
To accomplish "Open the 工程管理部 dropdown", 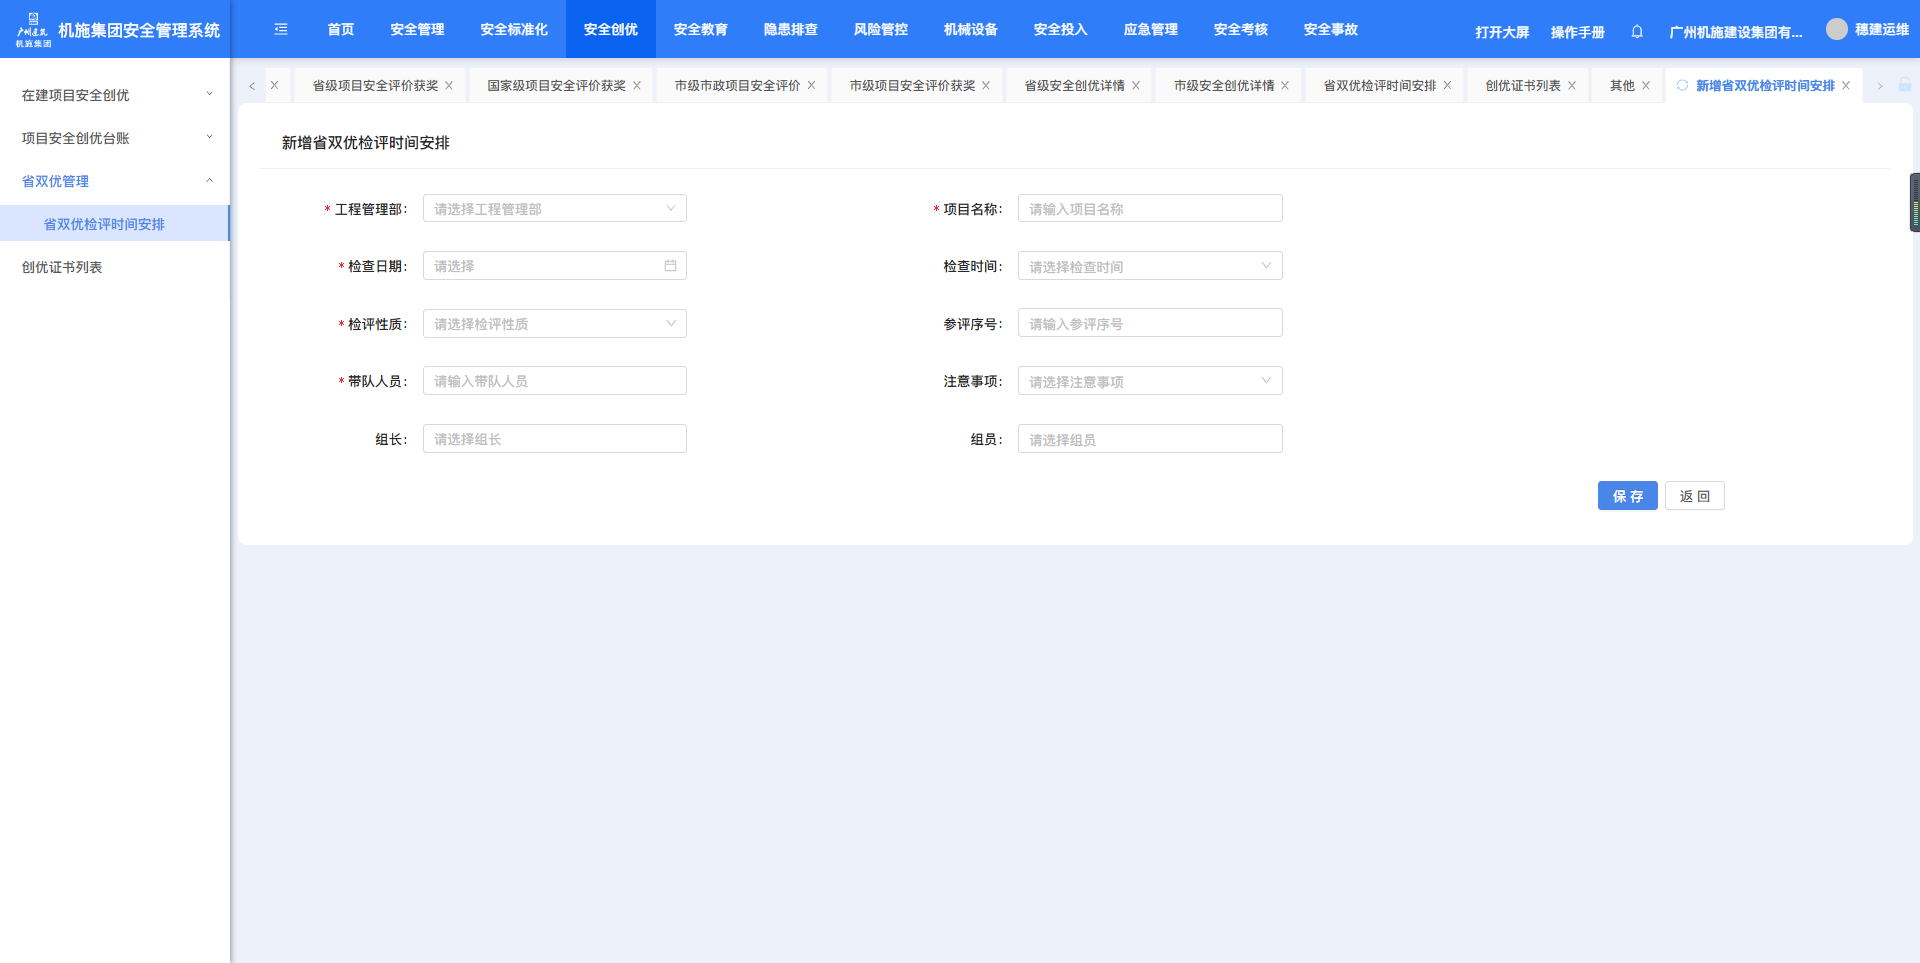I will [x=554, y=209].
